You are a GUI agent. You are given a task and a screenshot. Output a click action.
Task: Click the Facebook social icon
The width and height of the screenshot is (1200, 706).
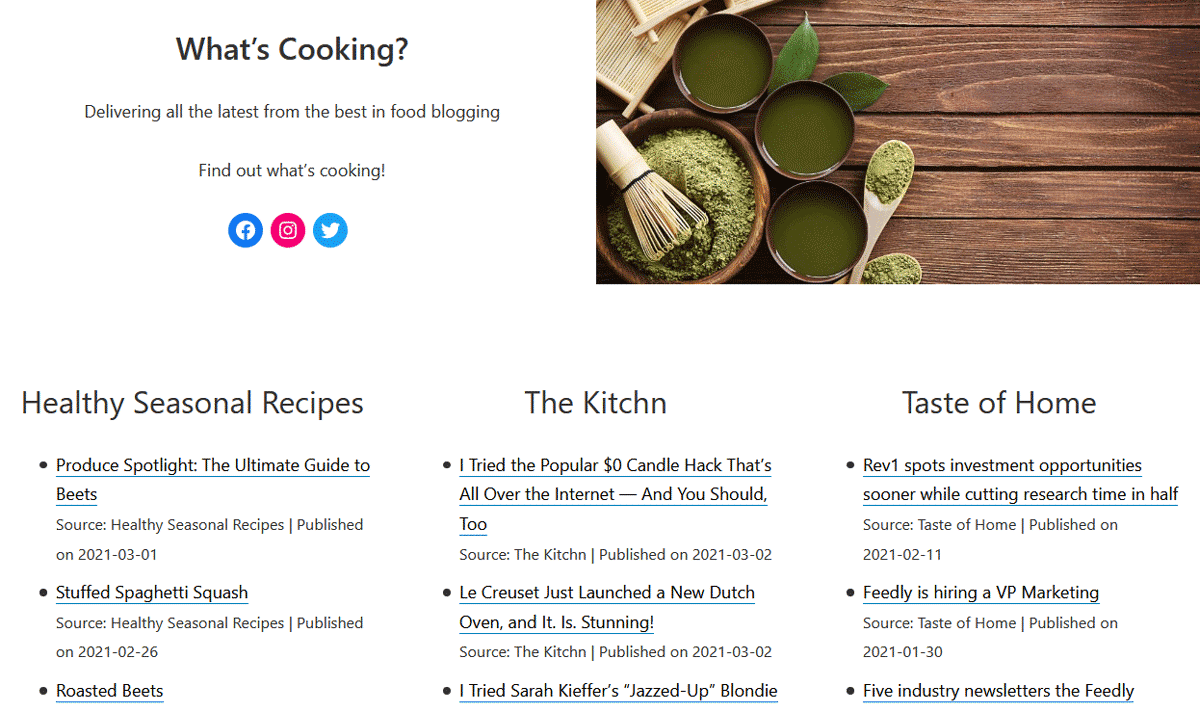point(245,231)
